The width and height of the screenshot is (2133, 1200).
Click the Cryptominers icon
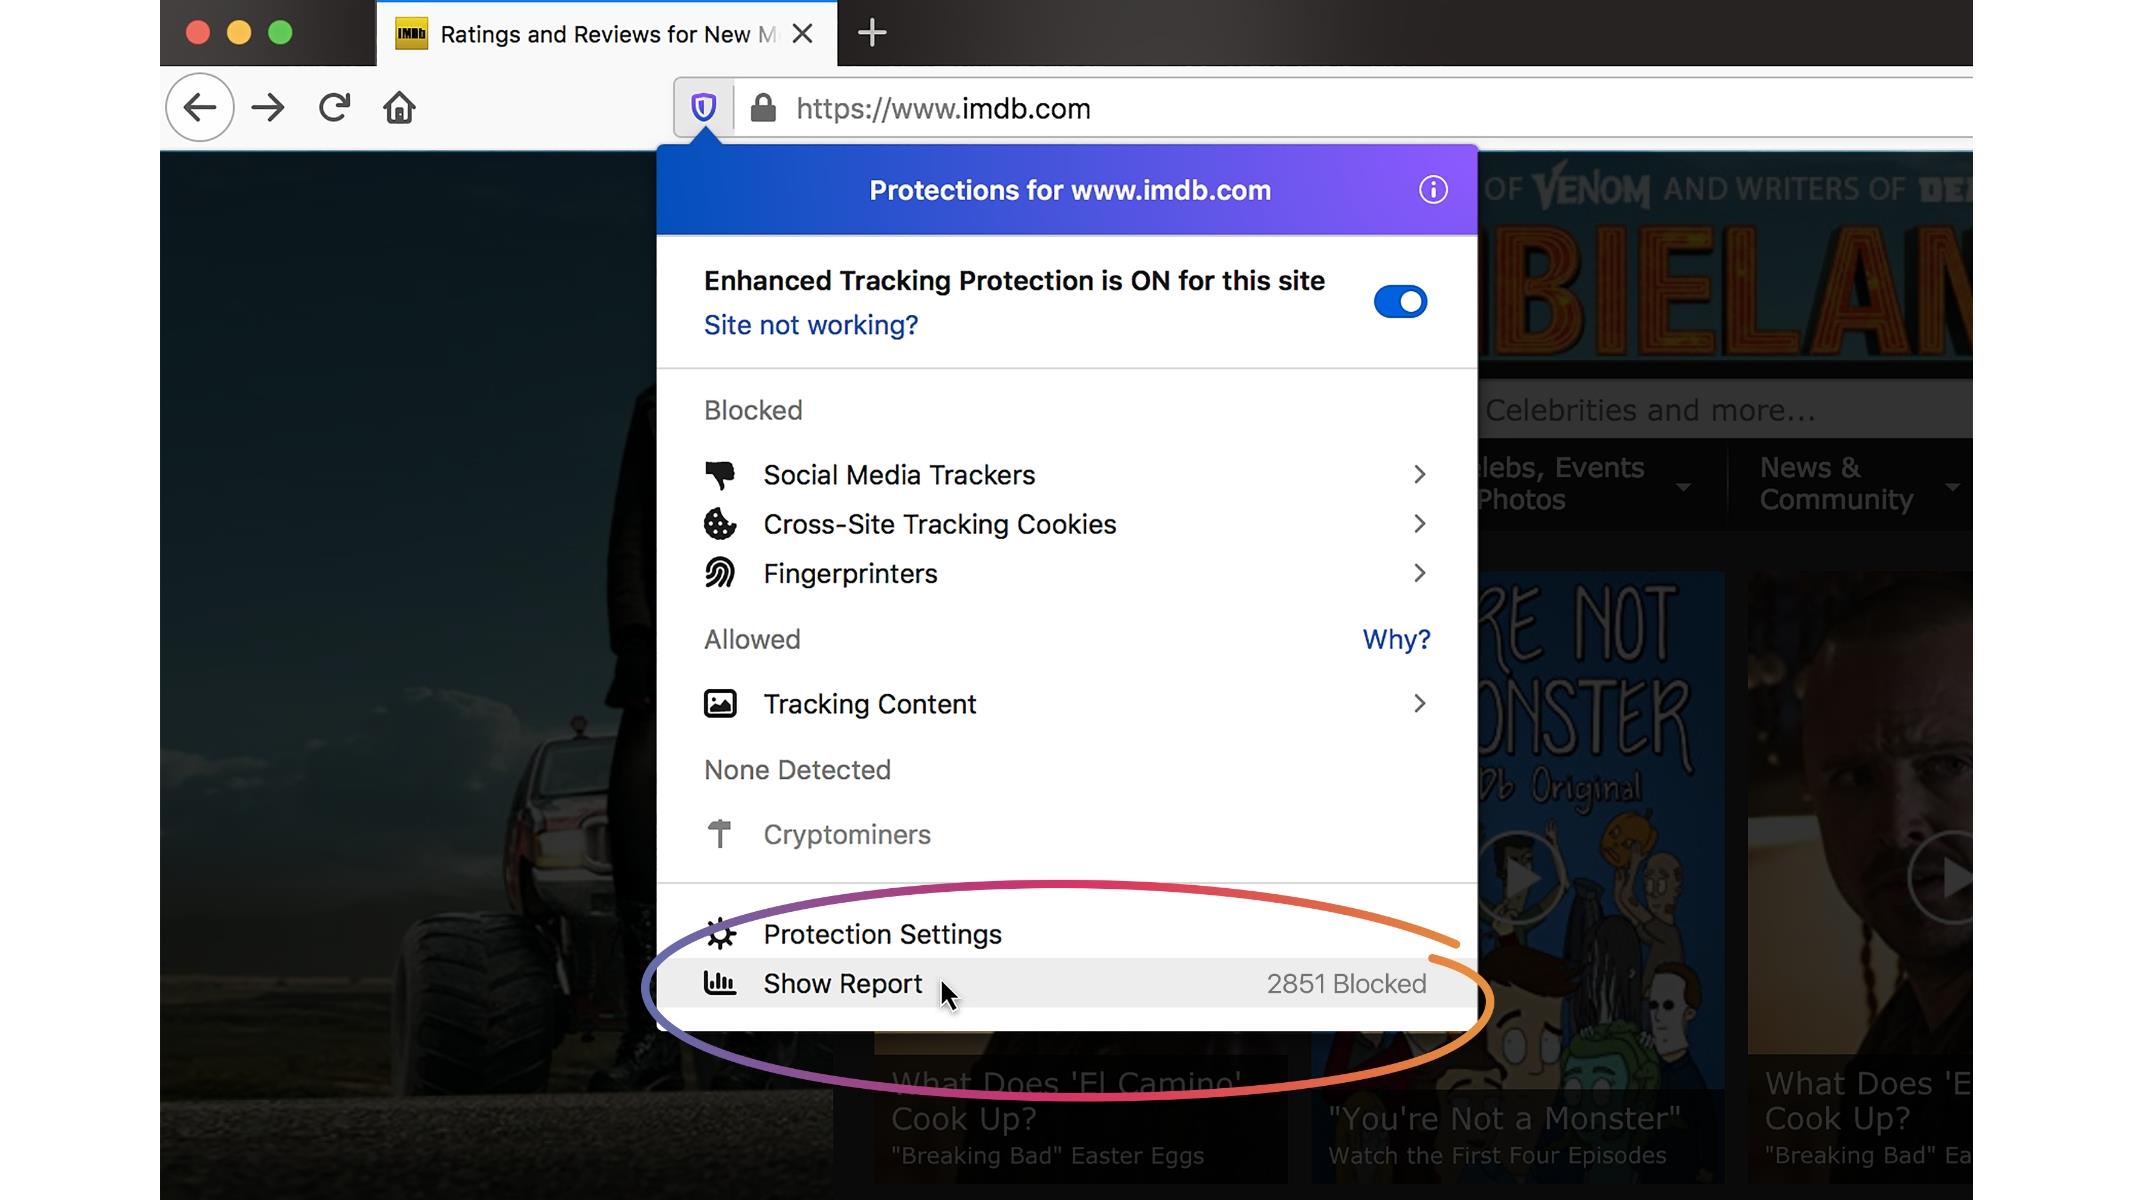pos(719,834)
